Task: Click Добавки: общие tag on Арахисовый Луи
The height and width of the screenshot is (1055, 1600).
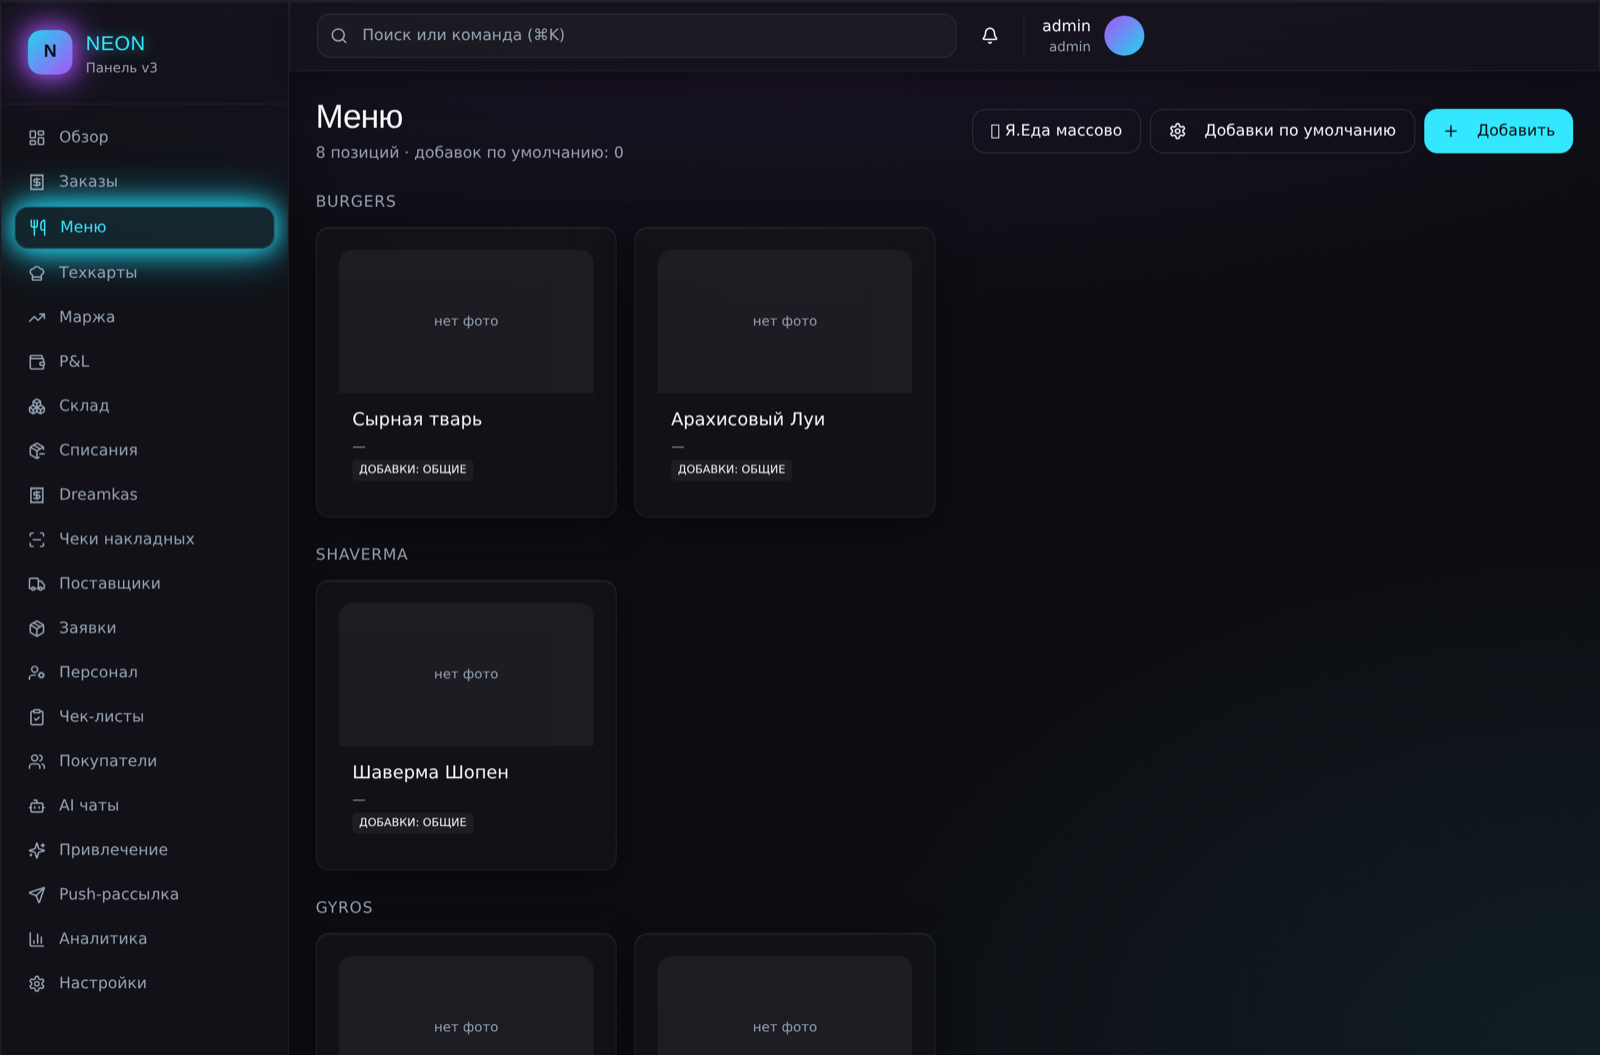Action: tap(732, 469)
